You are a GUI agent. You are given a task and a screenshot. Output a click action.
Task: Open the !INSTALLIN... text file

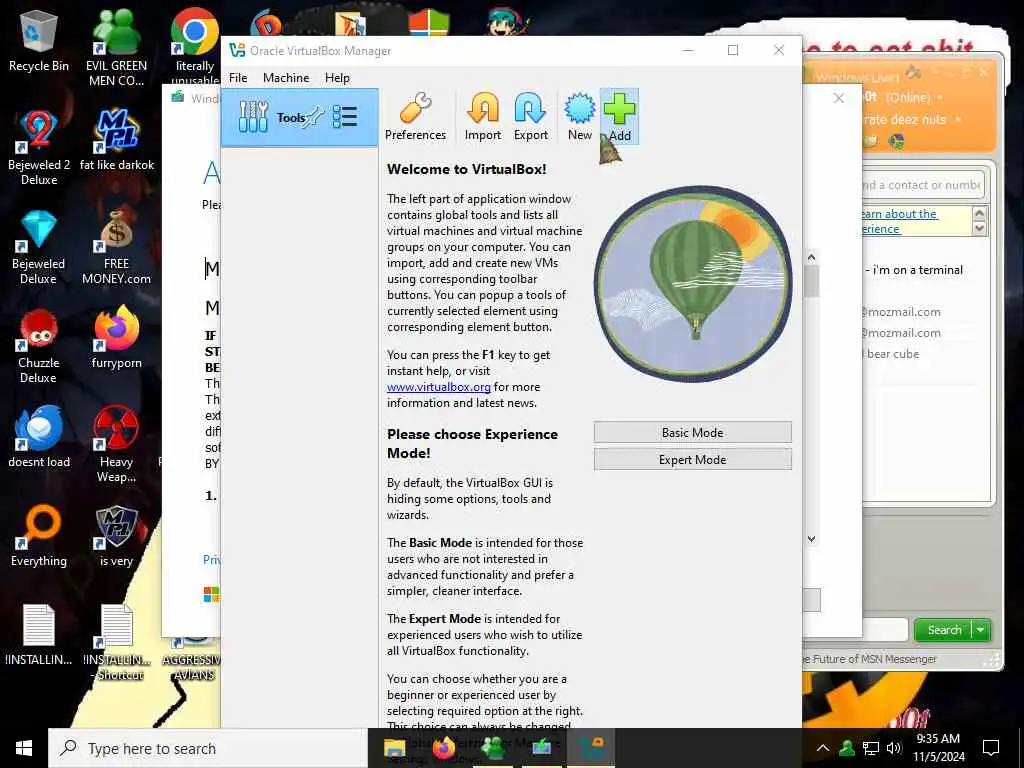(39, 635)
